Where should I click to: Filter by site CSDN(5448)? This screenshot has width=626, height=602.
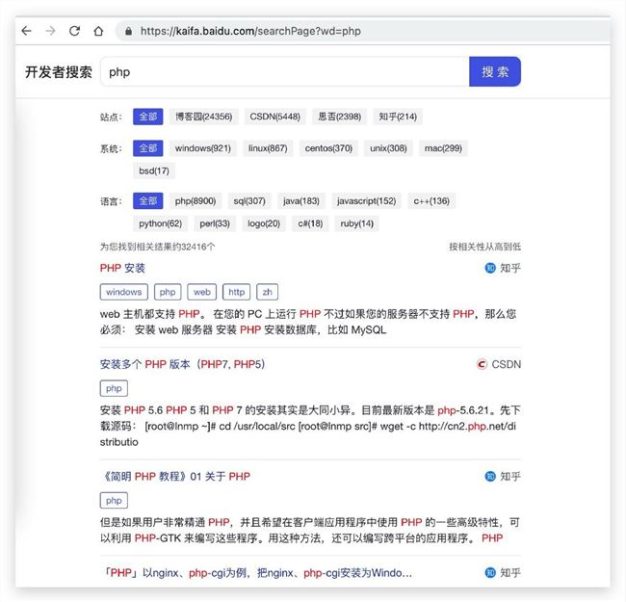[x=275, y=117]
